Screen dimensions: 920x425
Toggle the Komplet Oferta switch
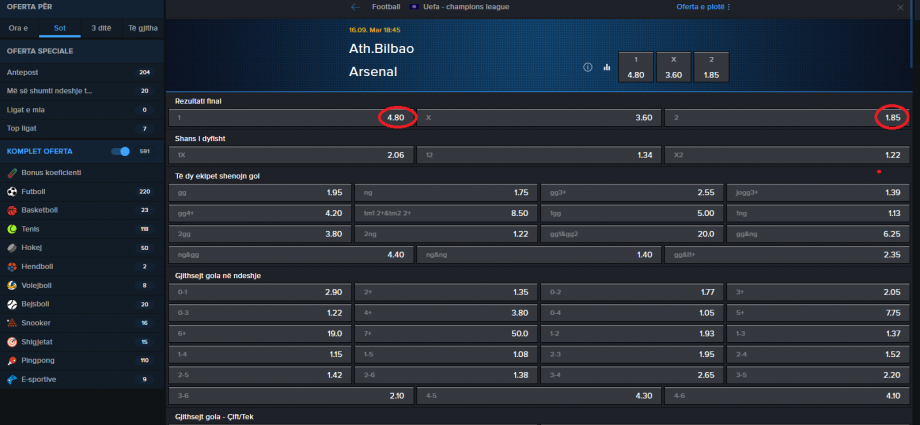(121, 151)
